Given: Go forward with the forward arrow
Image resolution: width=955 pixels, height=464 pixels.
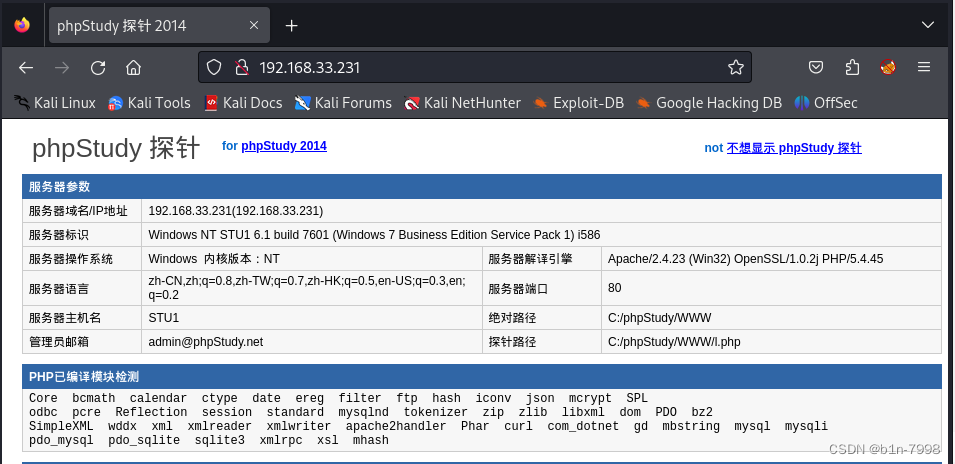Looking at the screenshot, I should pyautogui.click(x=62, y=67).
